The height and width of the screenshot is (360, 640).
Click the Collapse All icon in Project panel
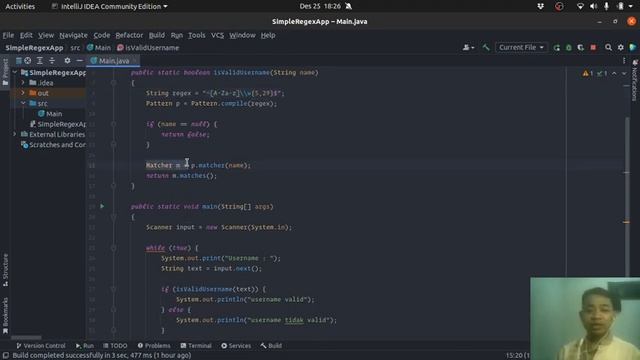[x=52, y=61]
